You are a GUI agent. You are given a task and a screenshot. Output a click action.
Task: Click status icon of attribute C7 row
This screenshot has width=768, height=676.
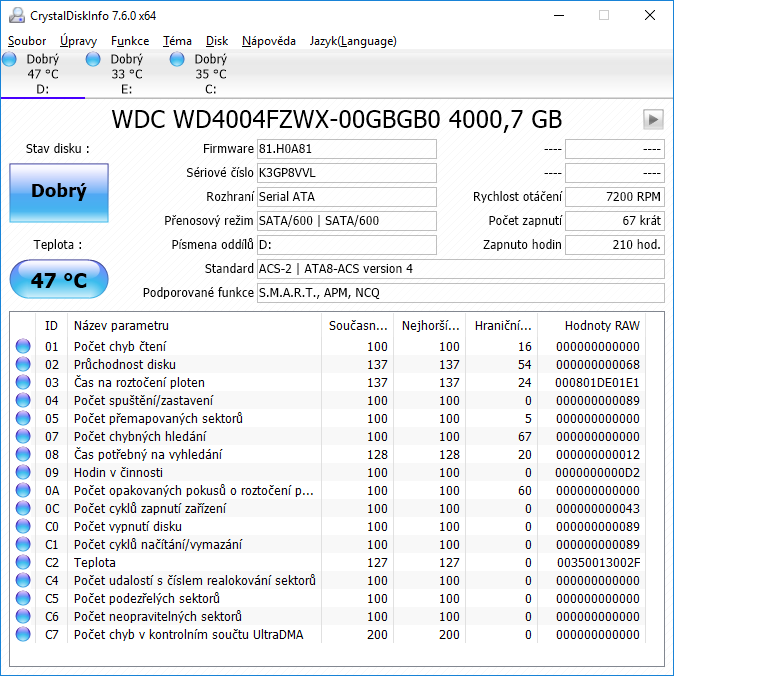[x=23, y=634]
